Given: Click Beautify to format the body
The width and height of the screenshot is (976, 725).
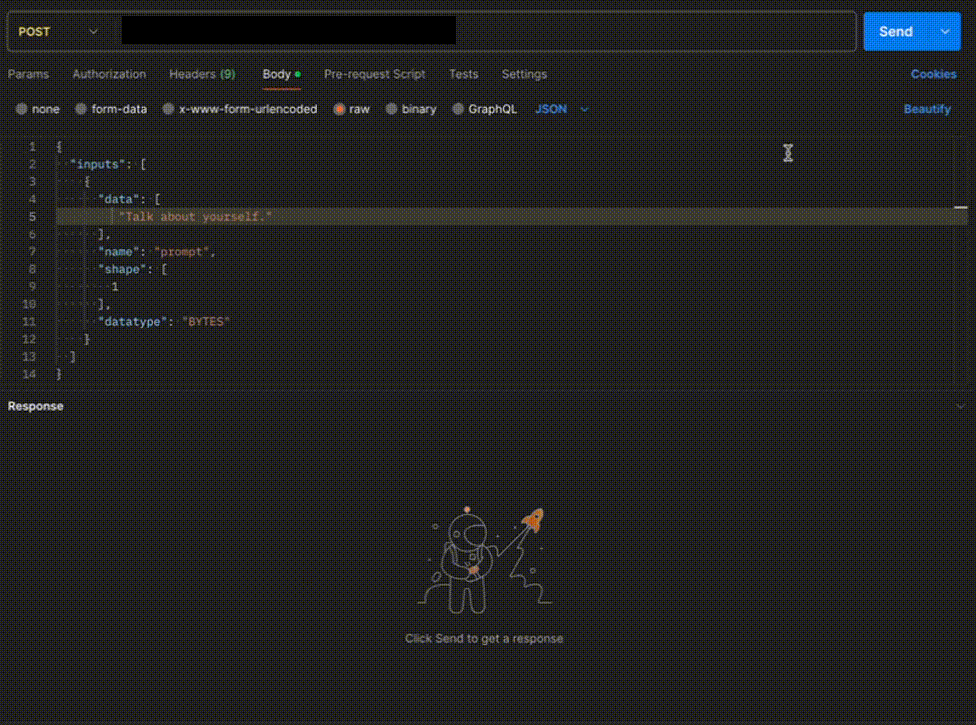Looking at the screenshot, I should coord(927,109).
